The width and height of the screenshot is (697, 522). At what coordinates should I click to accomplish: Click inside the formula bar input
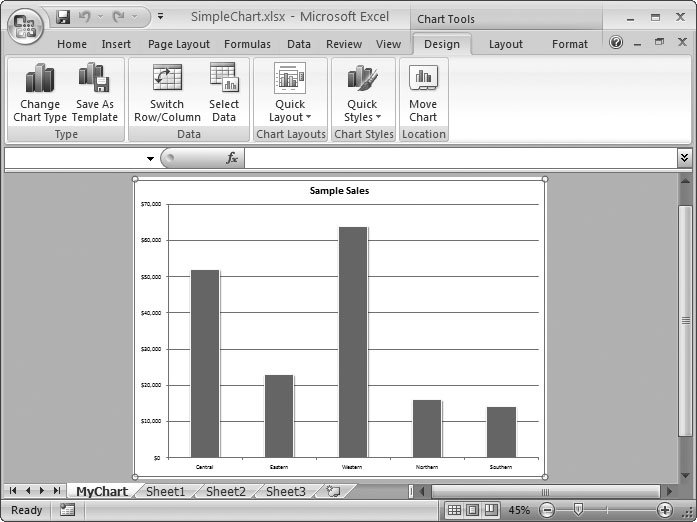pyautogui.click(x=461, y=158)
